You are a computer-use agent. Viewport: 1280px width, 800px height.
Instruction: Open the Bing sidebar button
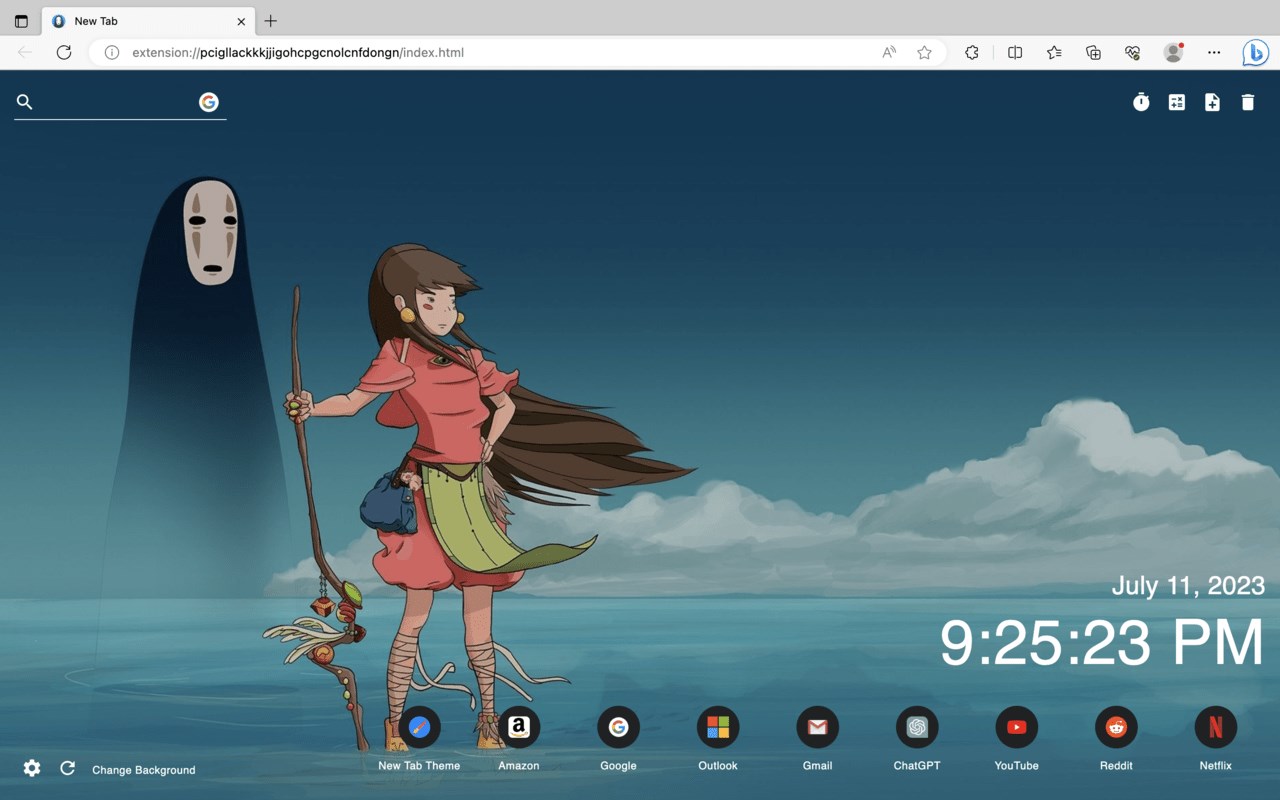tap(1255, 52)
